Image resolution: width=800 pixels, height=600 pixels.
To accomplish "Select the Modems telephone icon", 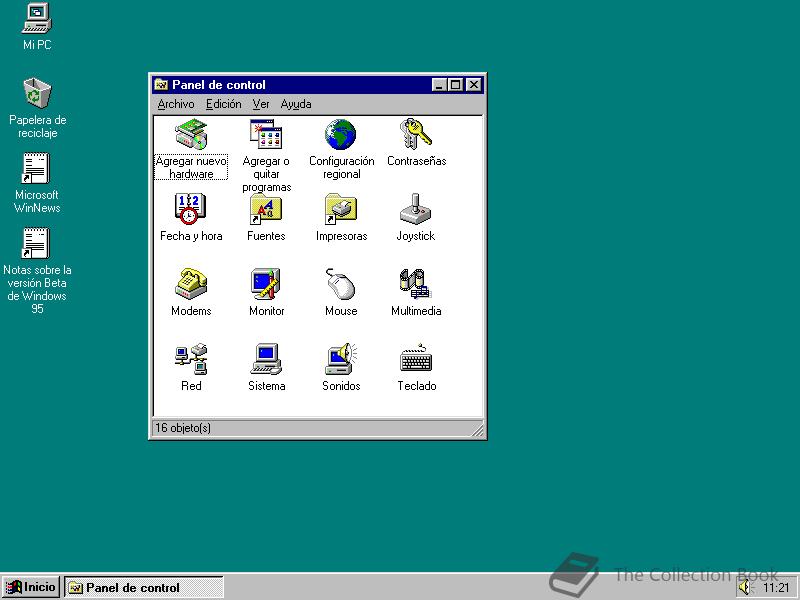I will tap(191, 284).
